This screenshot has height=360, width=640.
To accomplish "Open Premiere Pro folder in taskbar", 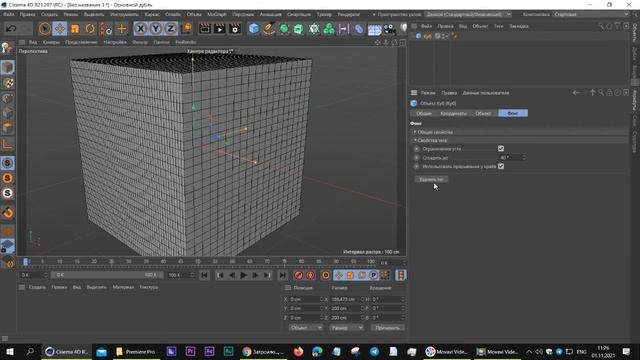I will pyautogui.click(x=136, y=352).
